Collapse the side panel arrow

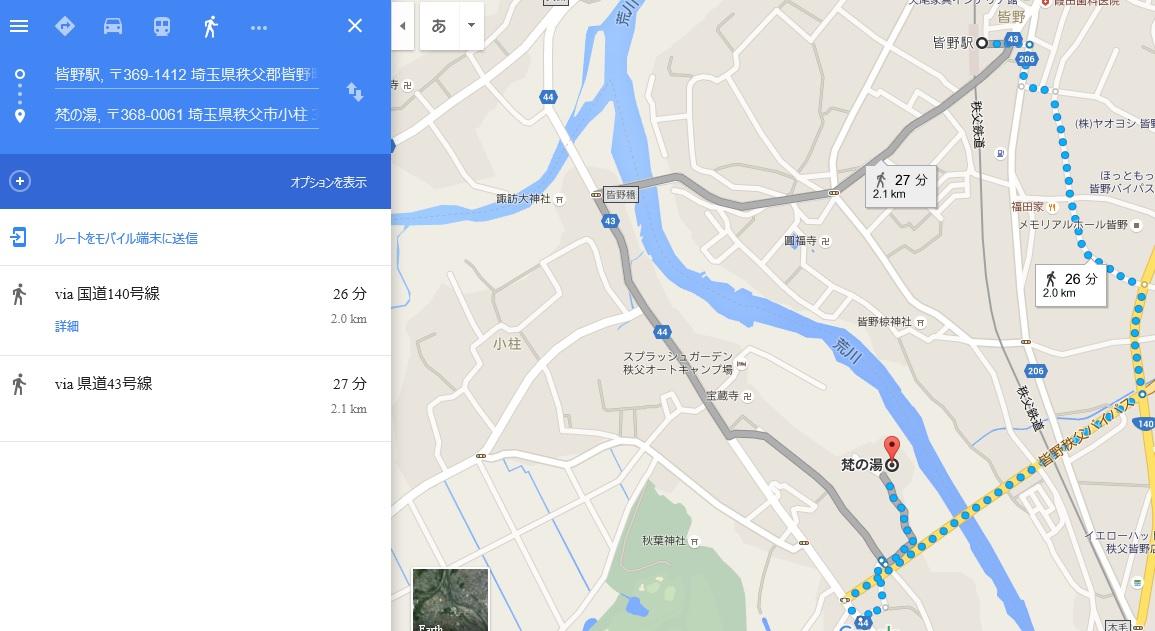402,26
